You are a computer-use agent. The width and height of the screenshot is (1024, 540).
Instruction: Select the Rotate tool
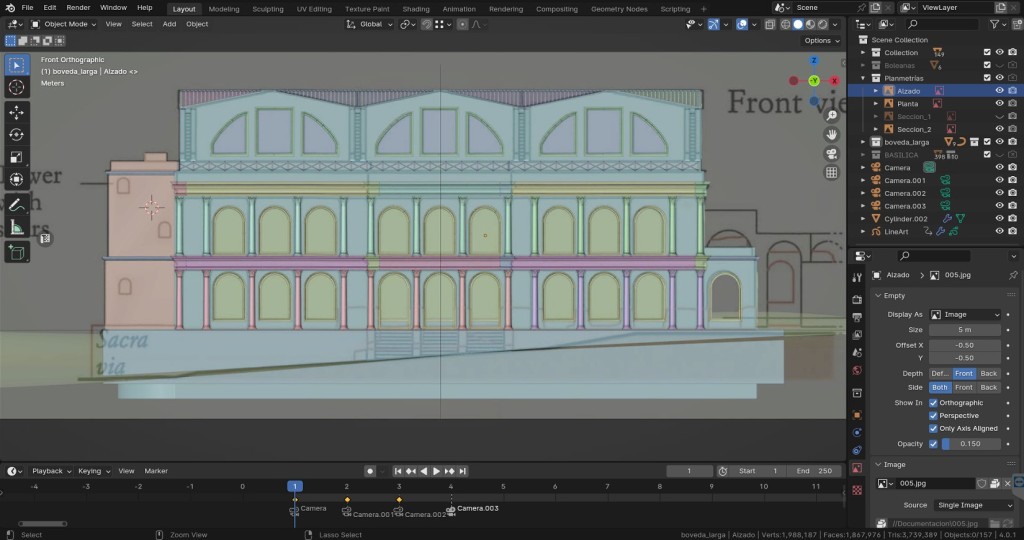click(16, 135)
